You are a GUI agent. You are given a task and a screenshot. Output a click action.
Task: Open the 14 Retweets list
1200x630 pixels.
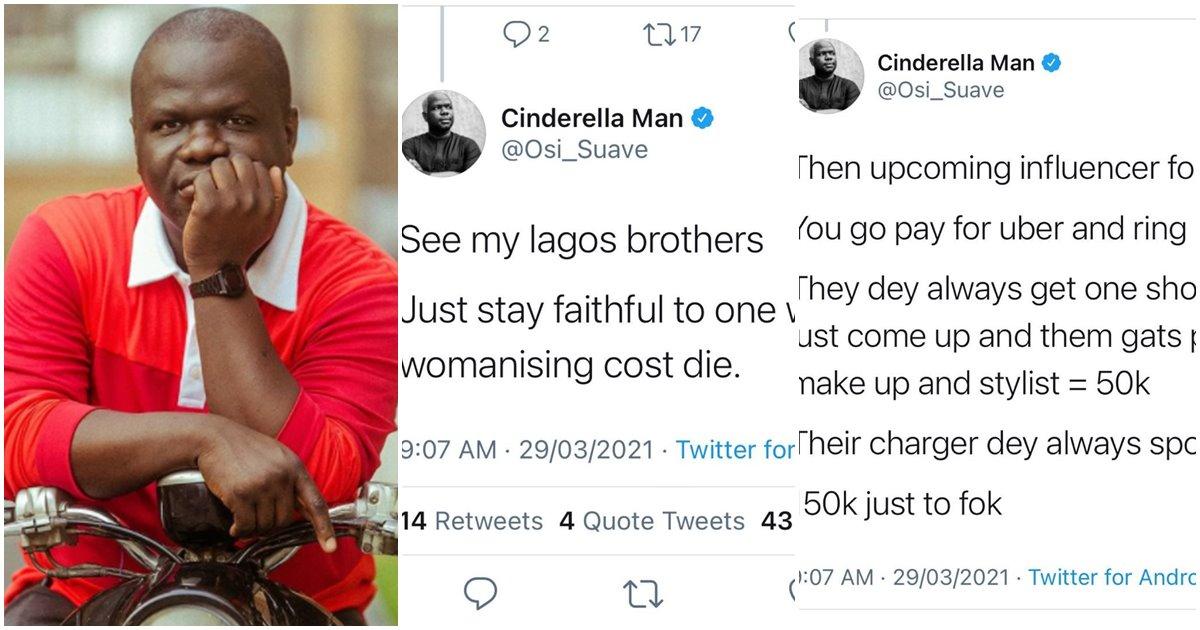(471, 521)
